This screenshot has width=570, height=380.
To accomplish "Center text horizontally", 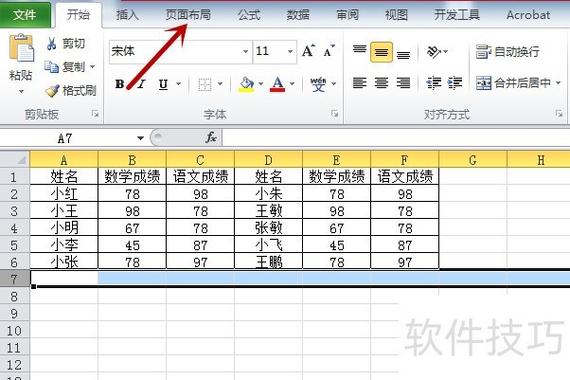I will point(381,83).
